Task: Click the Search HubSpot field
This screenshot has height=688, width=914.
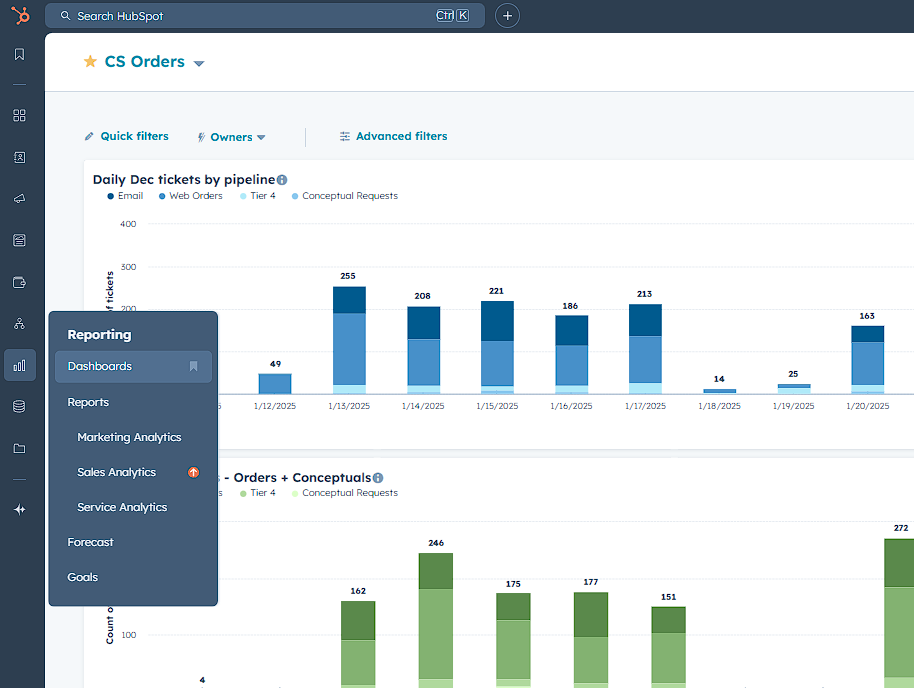Action: [x=250, y=16]
